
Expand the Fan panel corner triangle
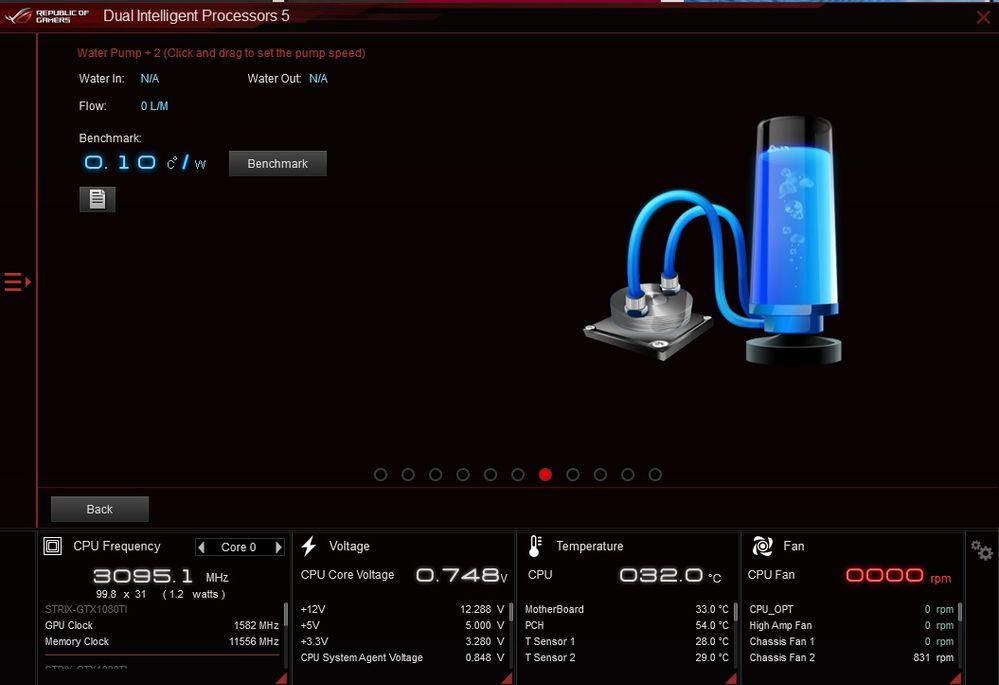[x=956, y=679]
